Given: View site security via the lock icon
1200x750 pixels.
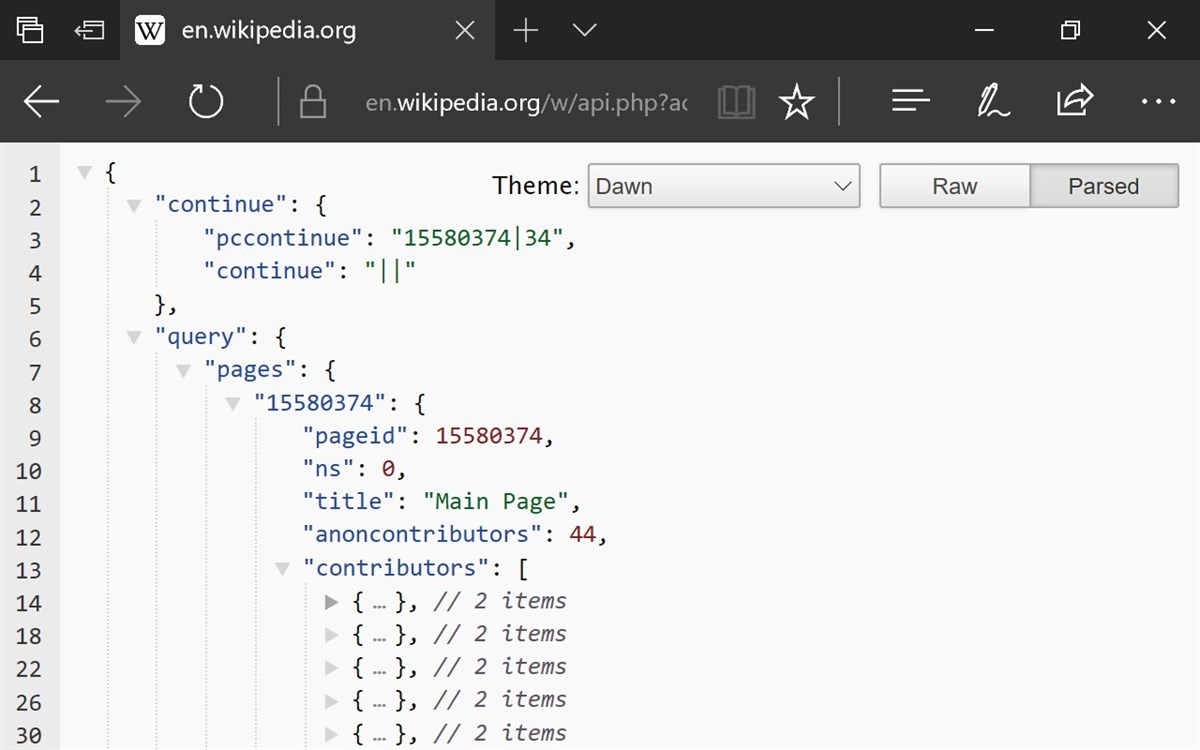Looking at the screenshot, I should click(x=313, y=101).
